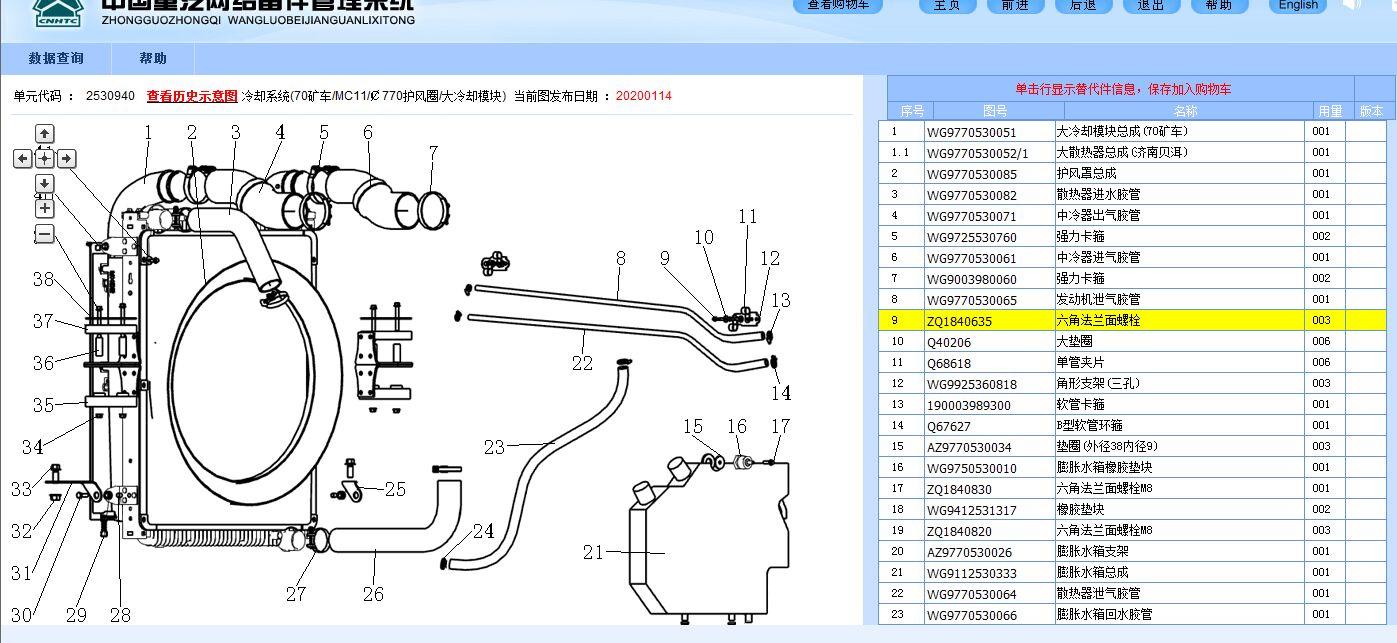The image size is (1397, 643).
Task: Select the 散热器进水胶管 row
Action: point(1132,194)
